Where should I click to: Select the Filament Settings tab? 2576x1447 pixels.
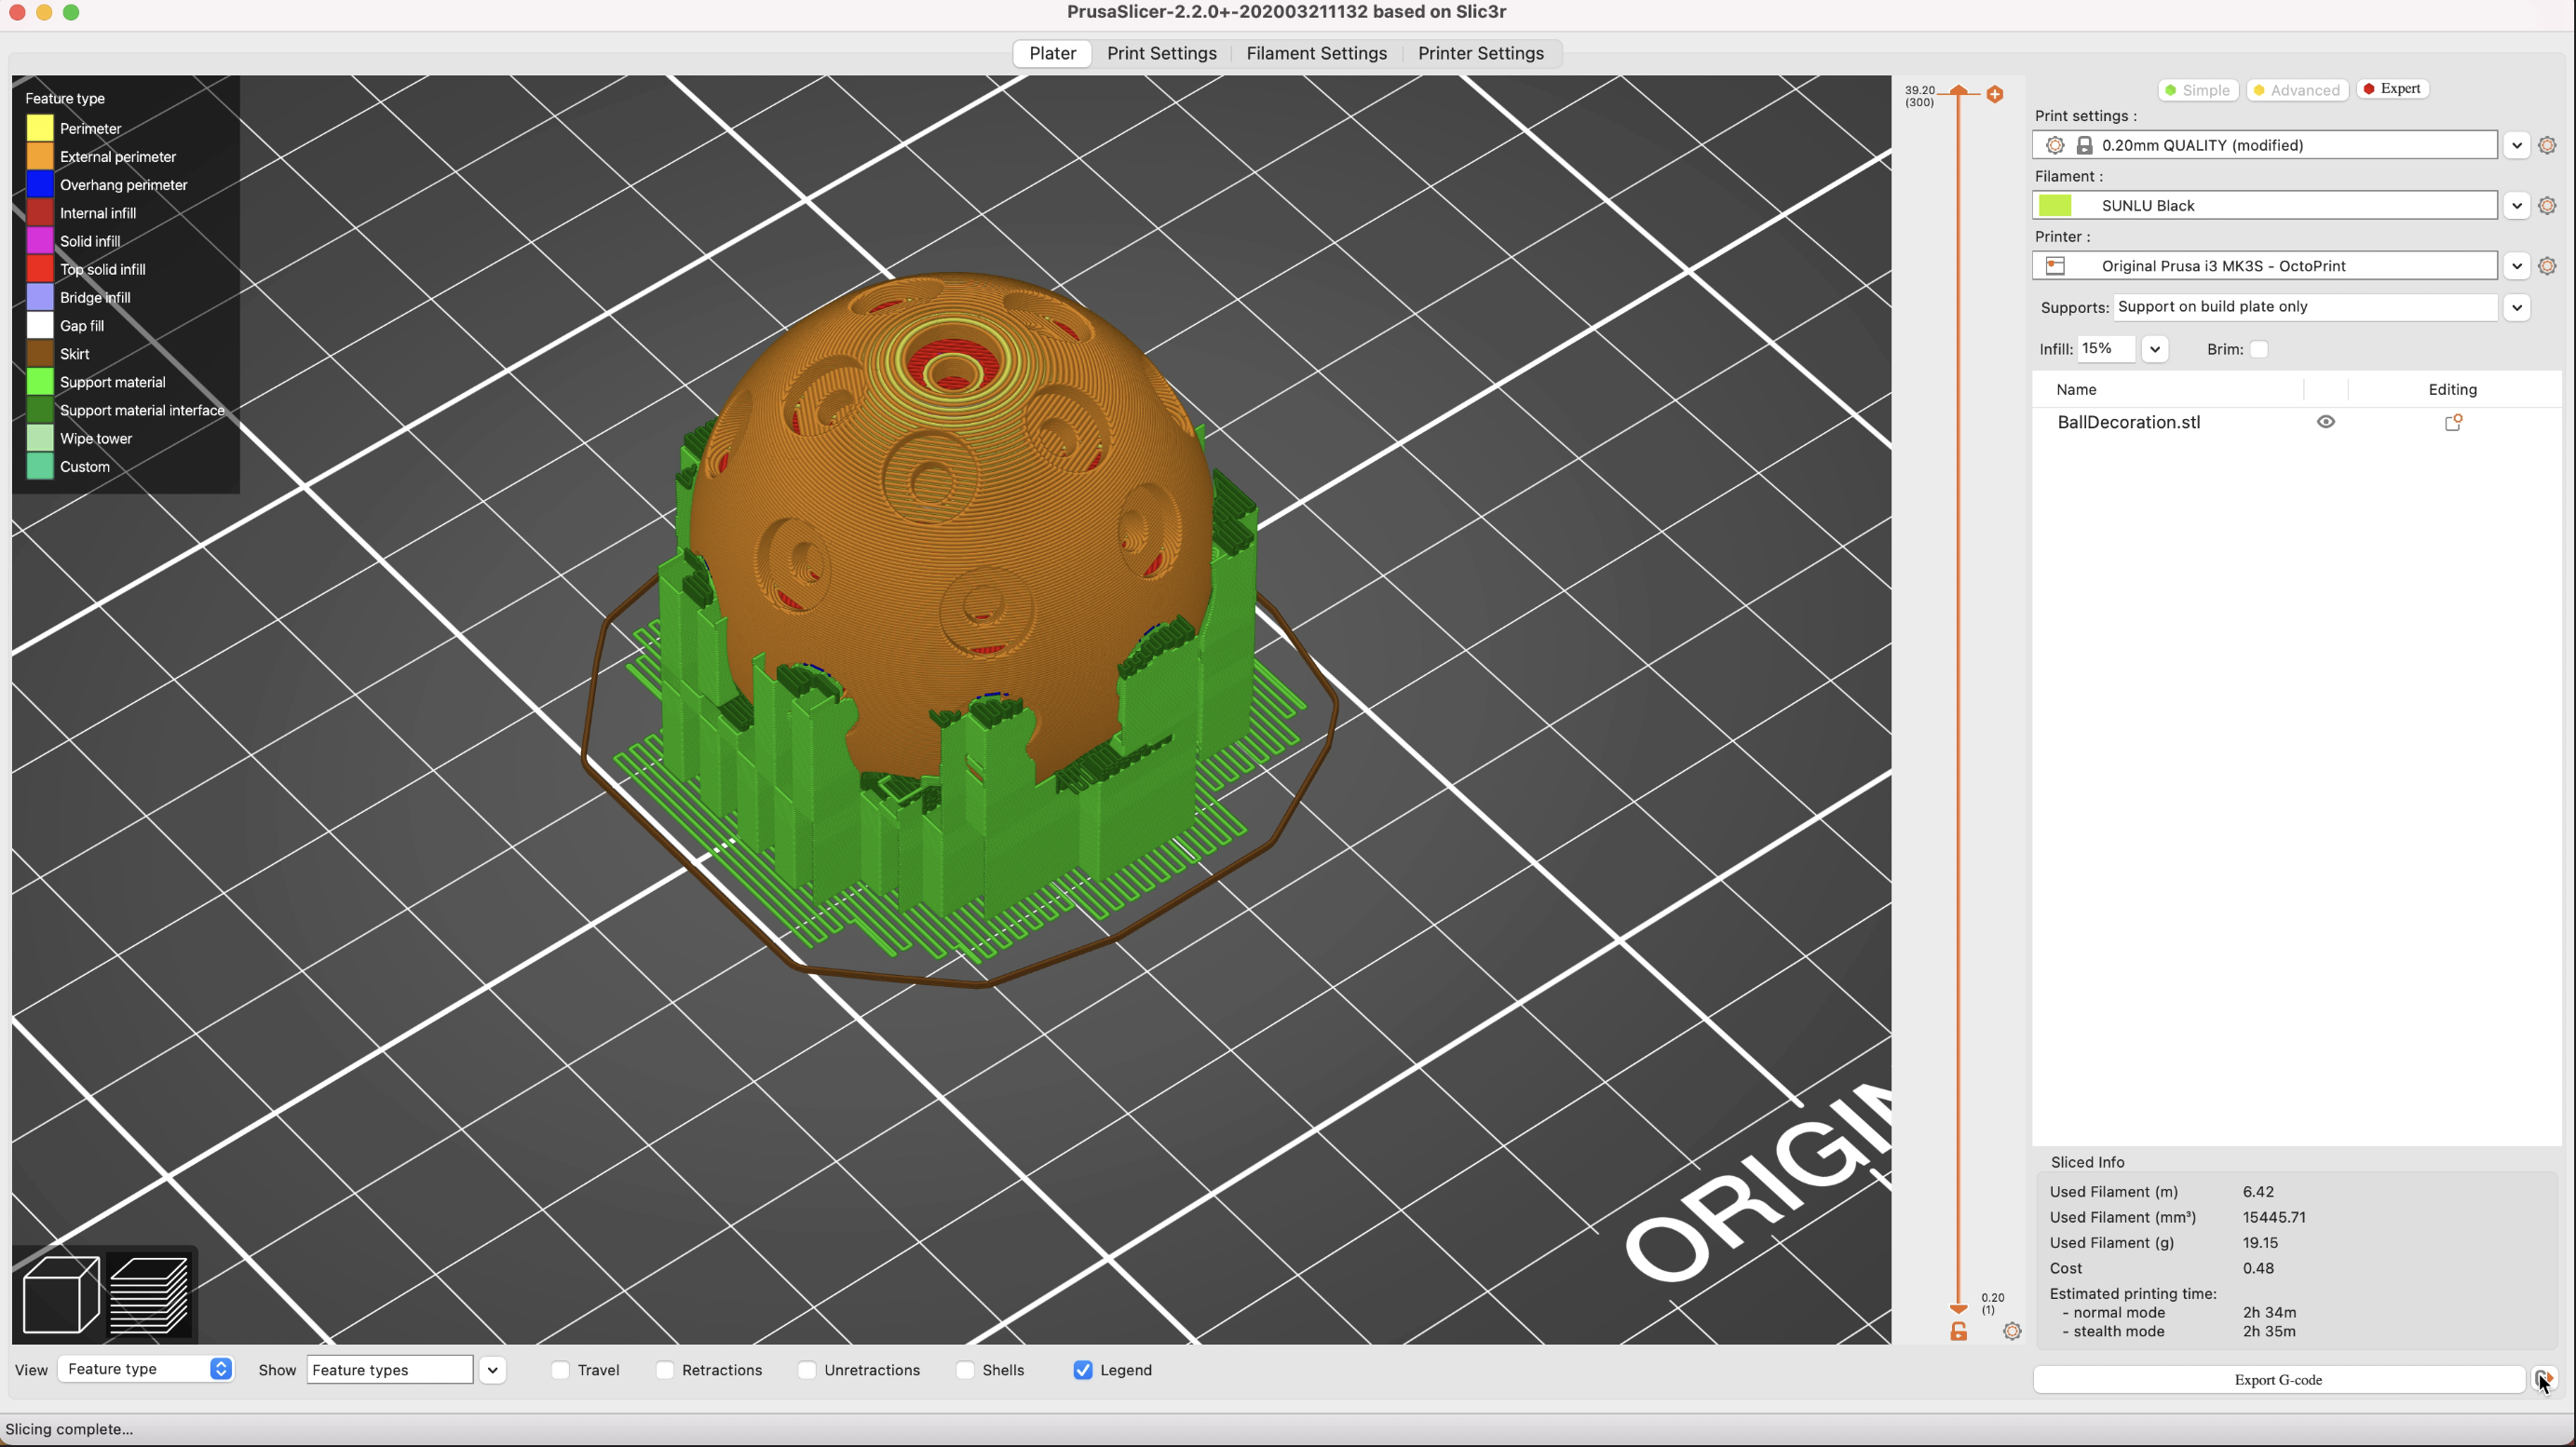1316,53
